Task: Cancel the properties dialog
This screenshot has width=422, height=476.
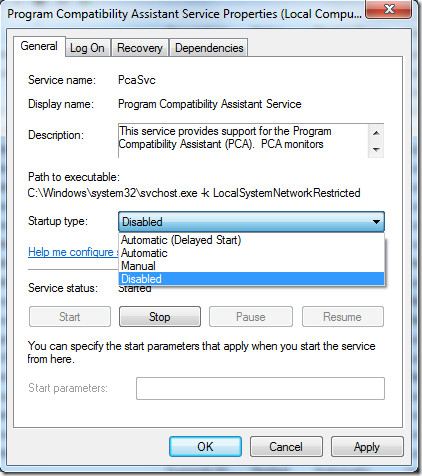Action: tap(286, 447)
